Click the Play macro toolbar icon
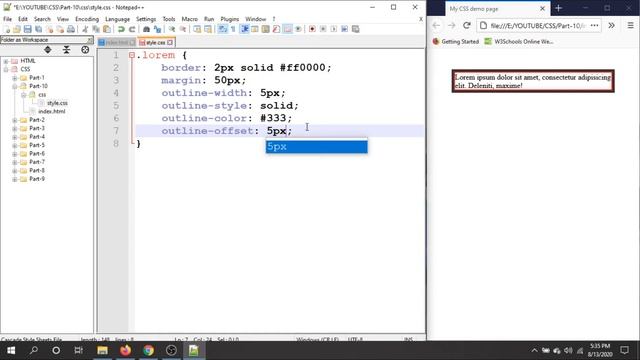The height and width of the screenshot is (360, 640). coord(334,29)
